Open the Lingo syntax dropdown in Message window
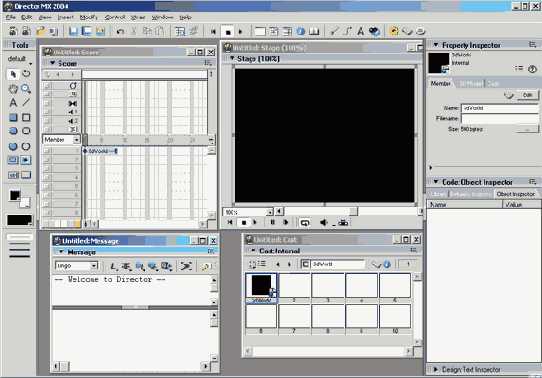Viewport: 542px width, 378px height. coord(94,265)
